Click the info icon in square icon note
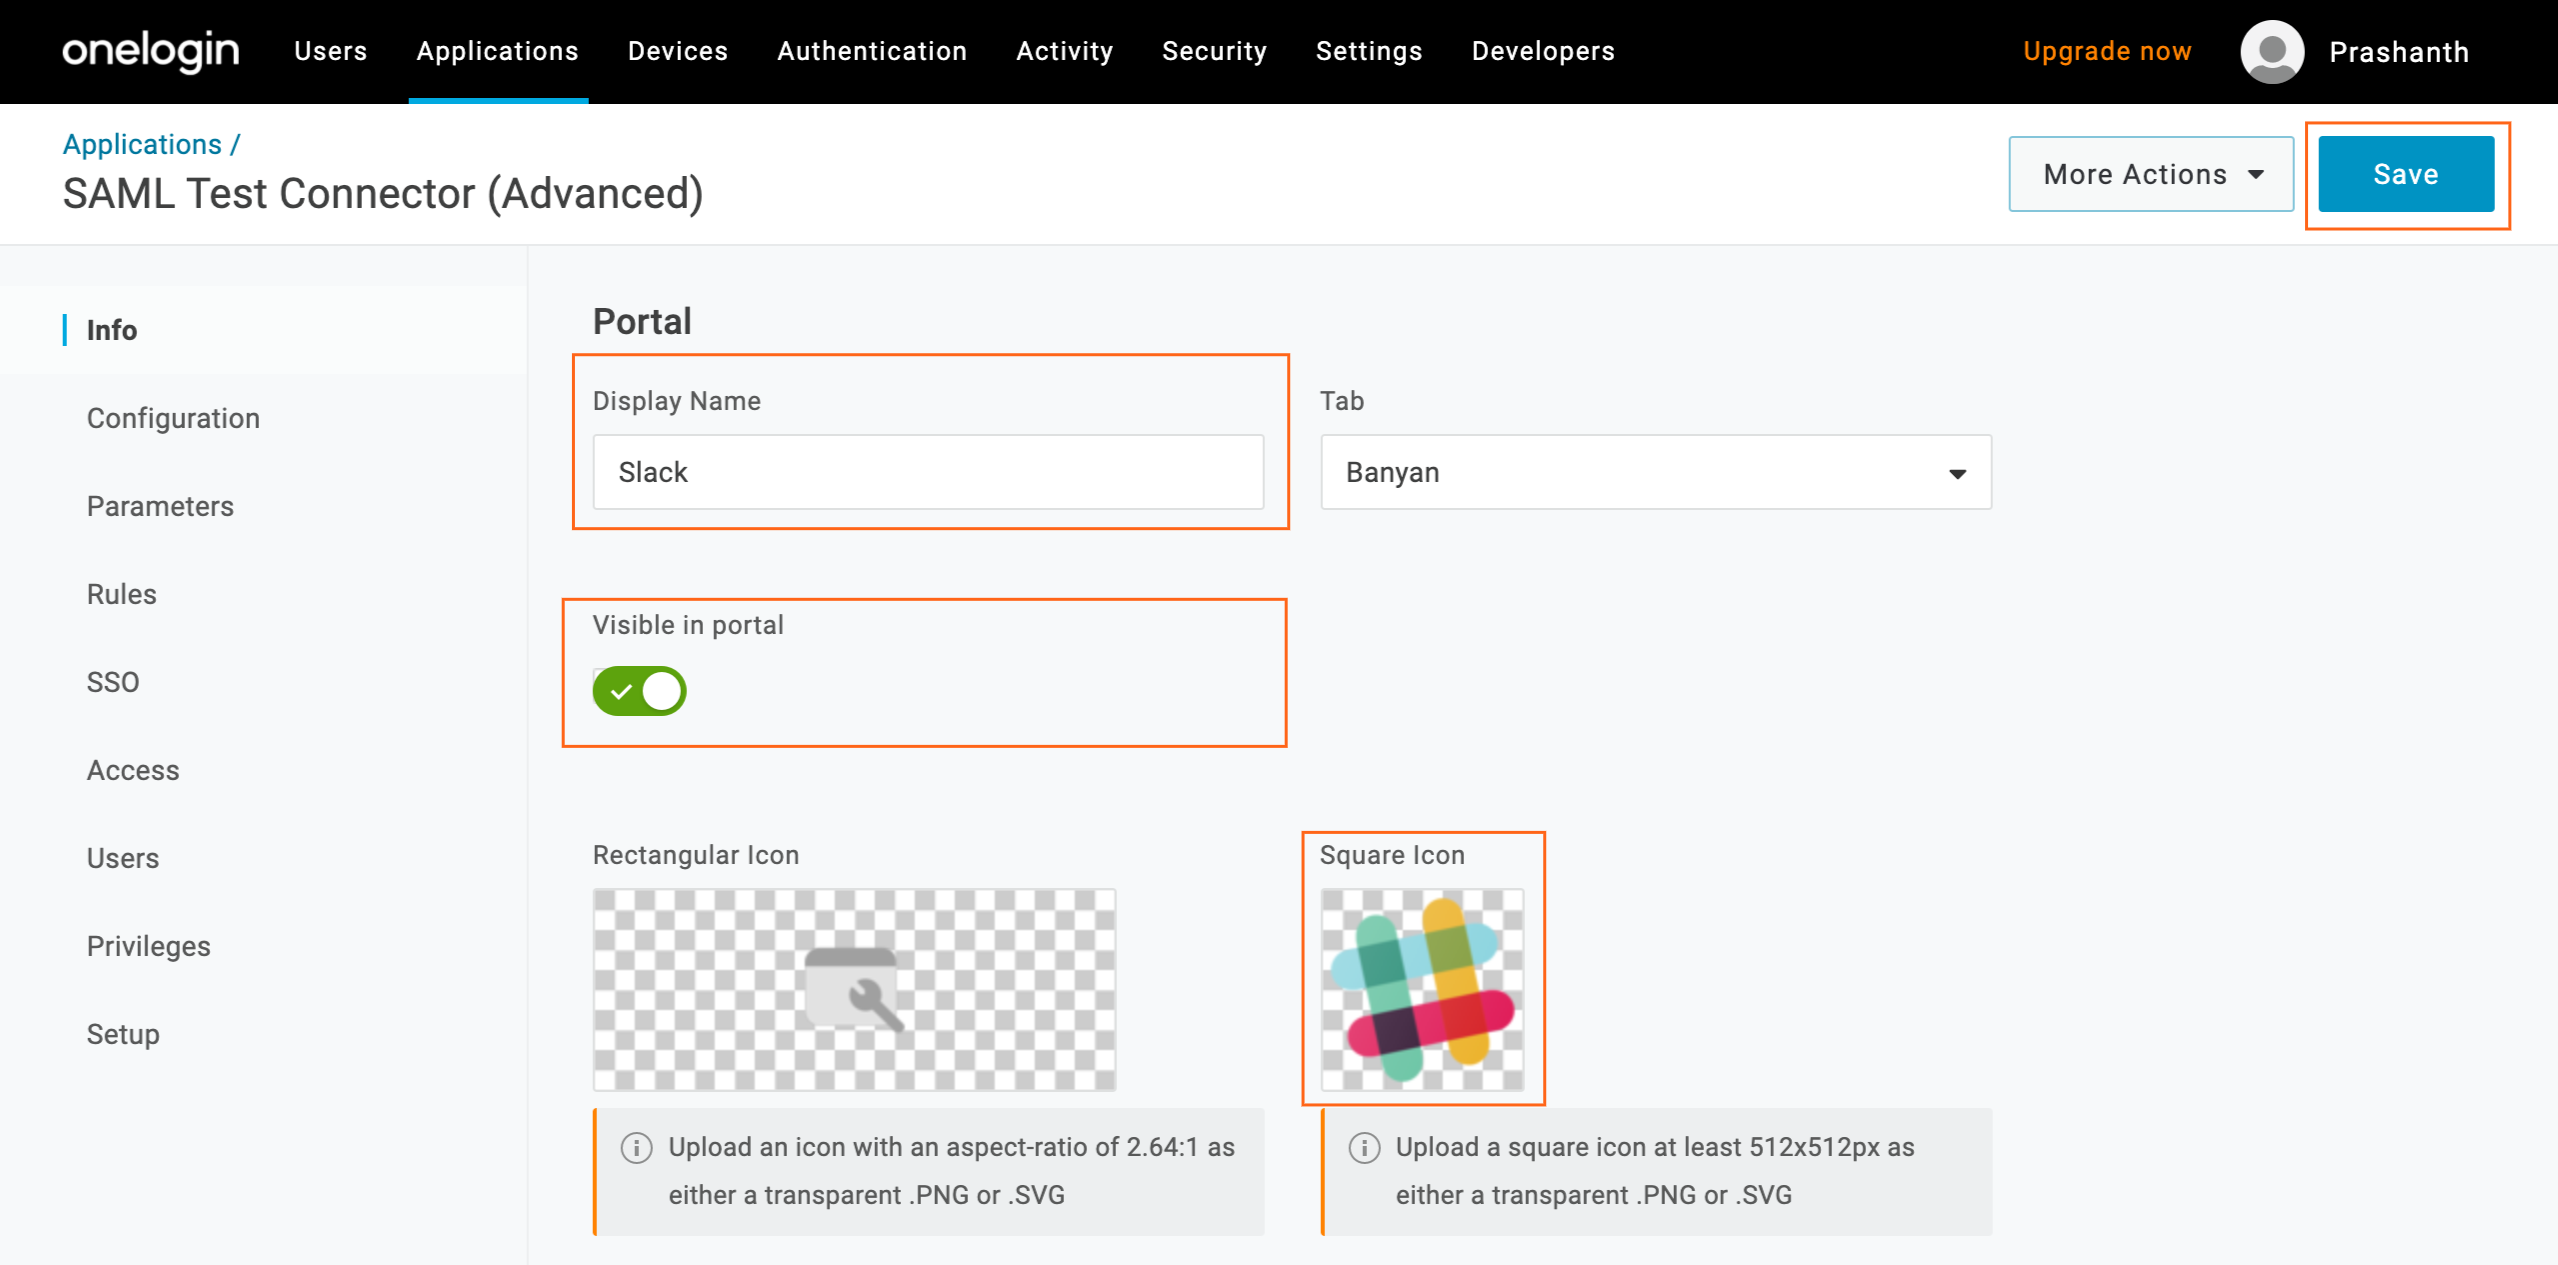The height and width of the screenshot is (1265, 2558). point(1364,1147)
